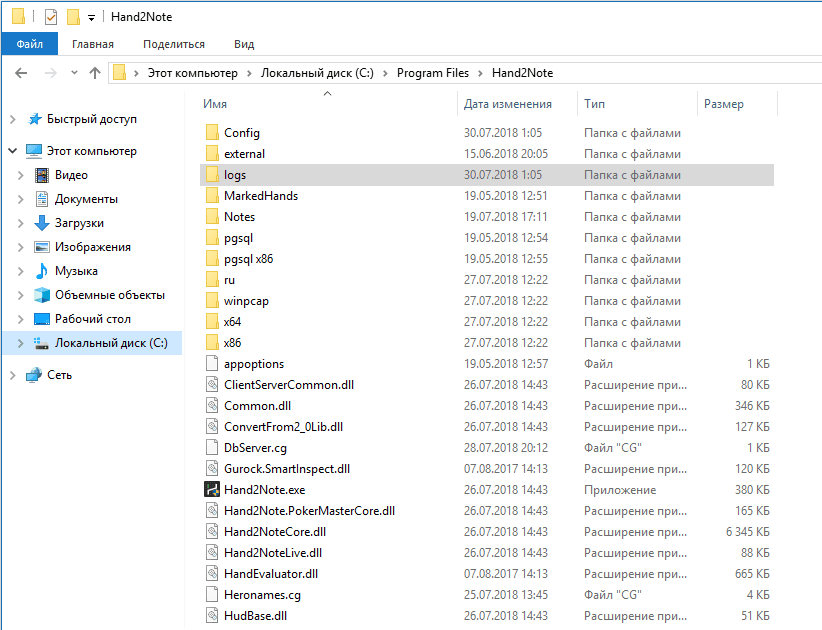Click the Documents icon in sidebar

42,199
